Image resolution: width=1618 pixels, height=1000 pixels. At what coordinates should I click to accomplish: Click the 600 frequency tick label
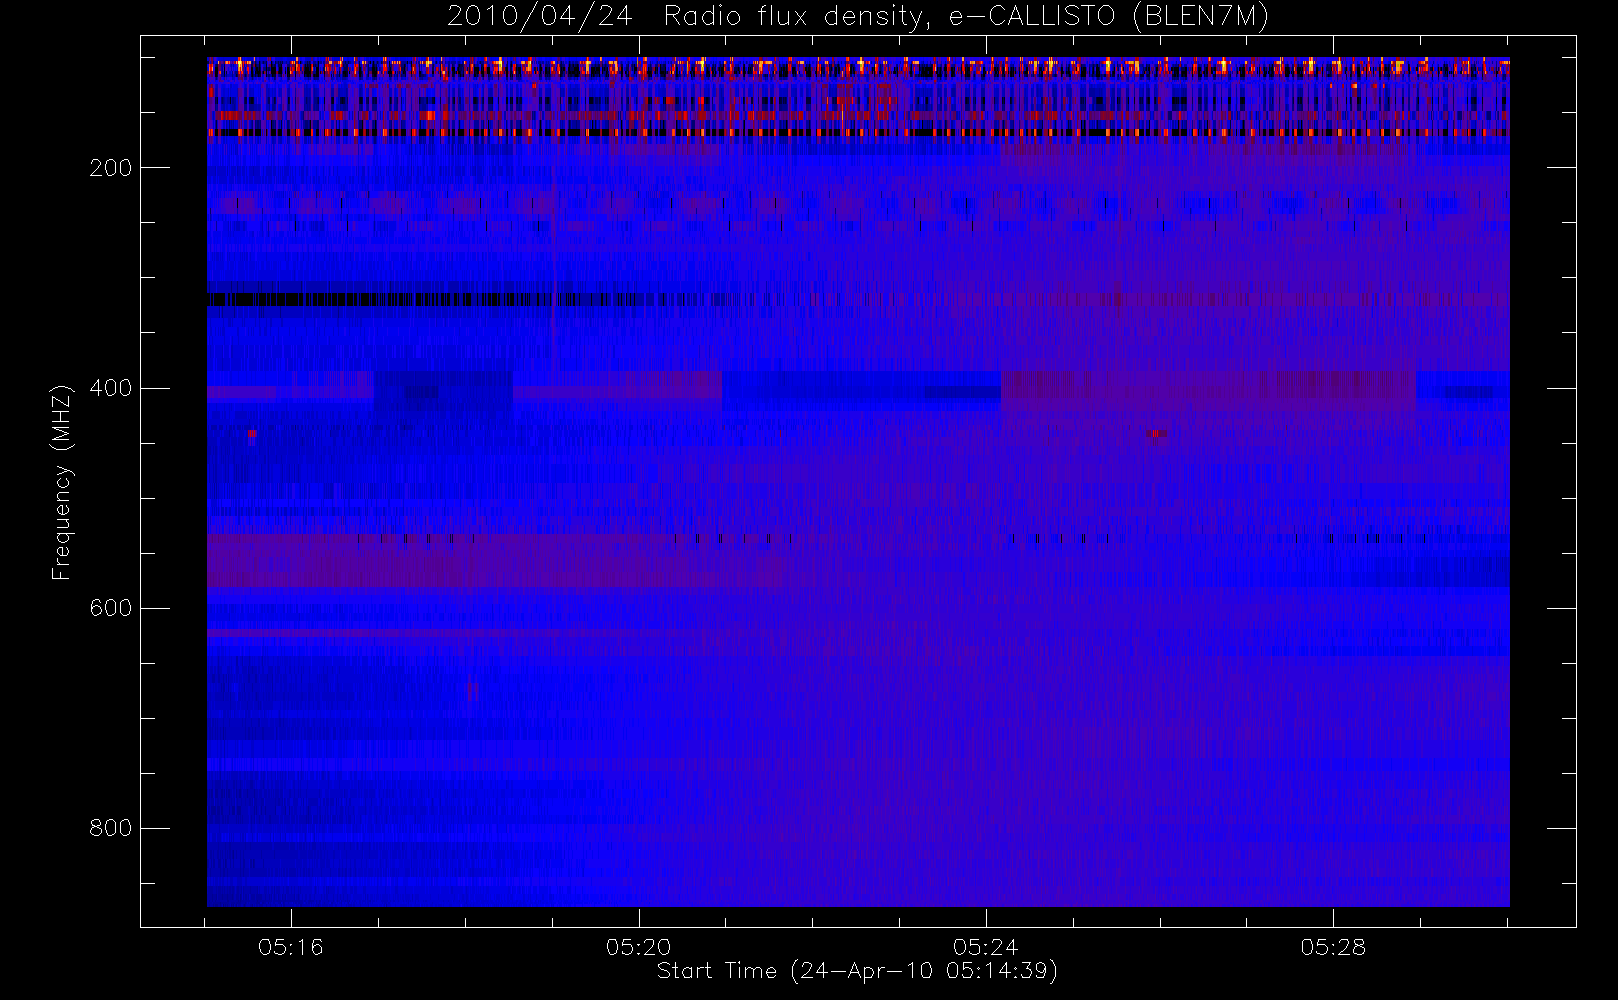point(110,608)
